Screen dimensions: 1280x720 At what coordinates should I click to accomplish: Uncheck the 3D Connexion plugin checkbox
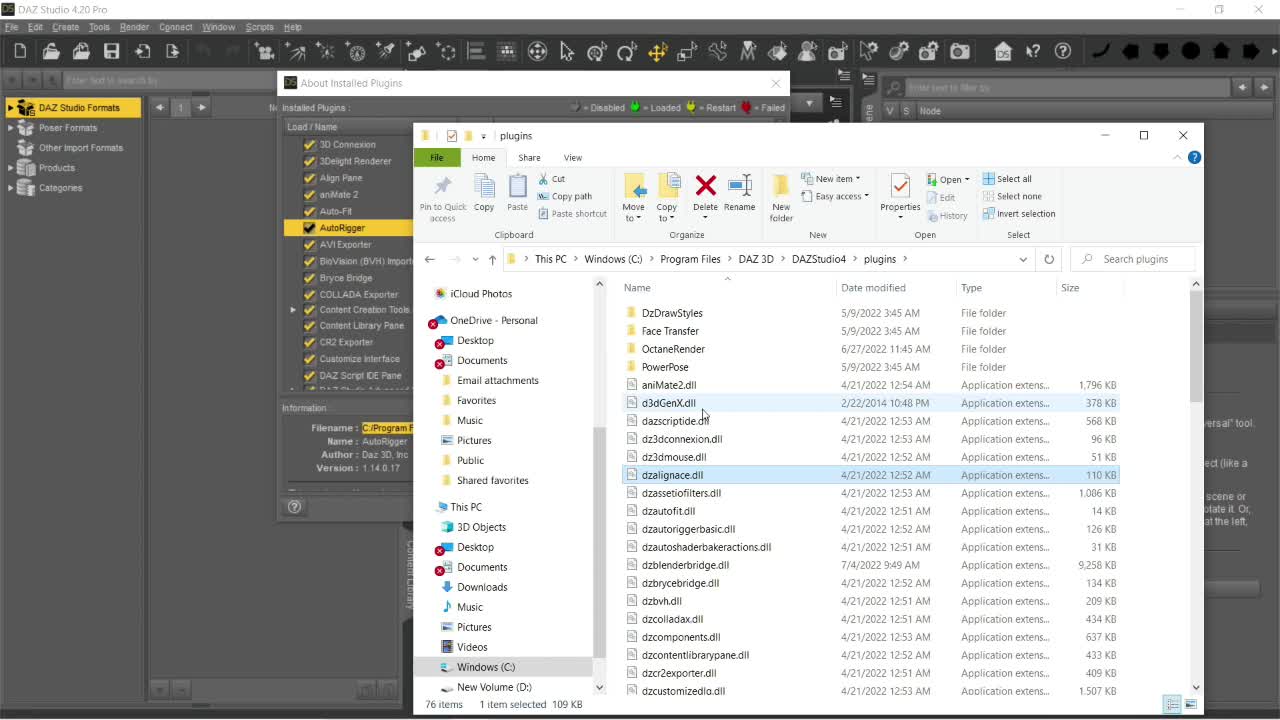pos(309,144)
